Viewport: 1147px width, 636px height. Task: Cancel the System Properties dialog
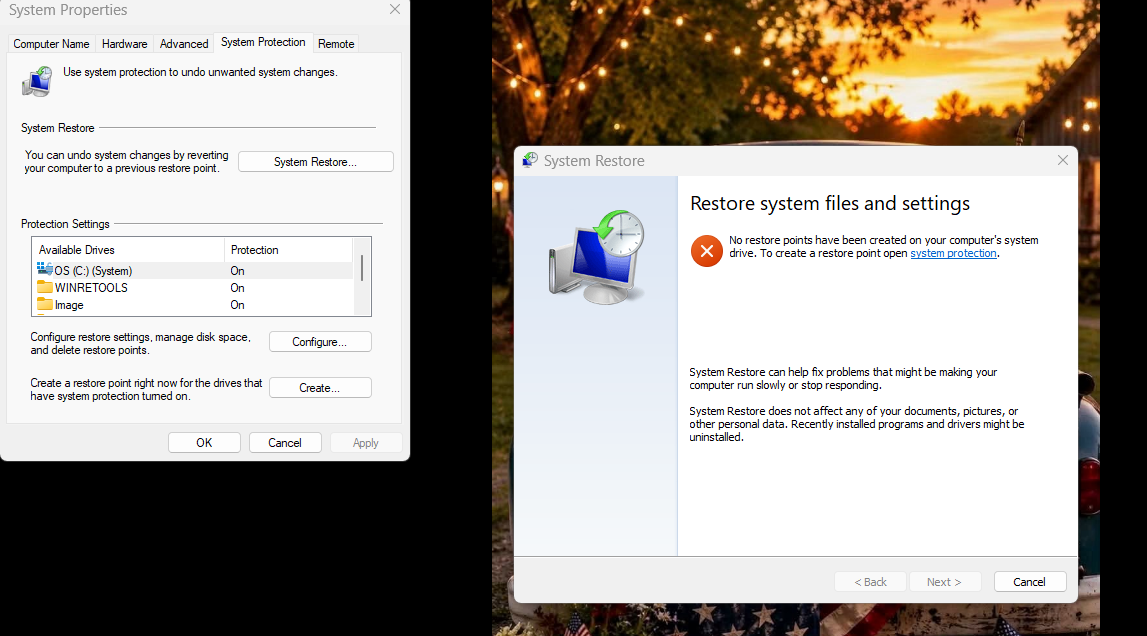[285, 443]
